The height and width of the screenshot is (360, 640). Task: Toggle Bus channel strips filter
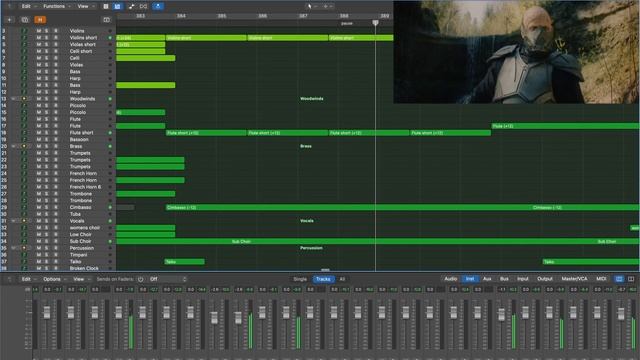pyautogui.click(x=504, y=279)
